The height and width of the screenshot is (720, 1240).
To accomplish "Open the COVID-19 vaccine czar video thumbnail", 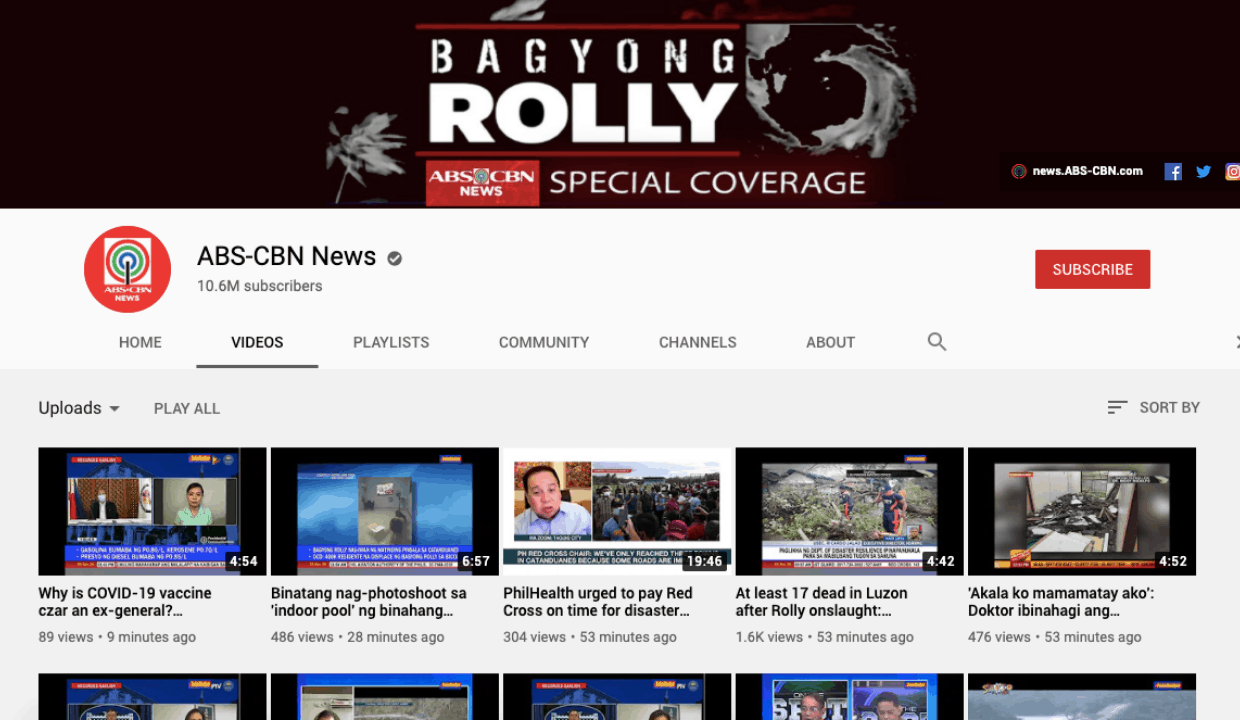I will (x=152, y=511).
